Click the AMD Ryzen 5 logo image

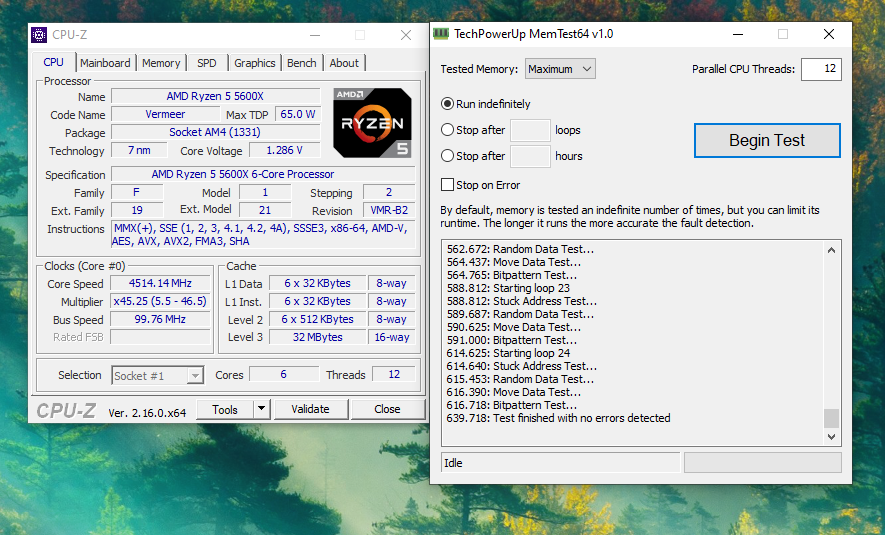point(373,122)
